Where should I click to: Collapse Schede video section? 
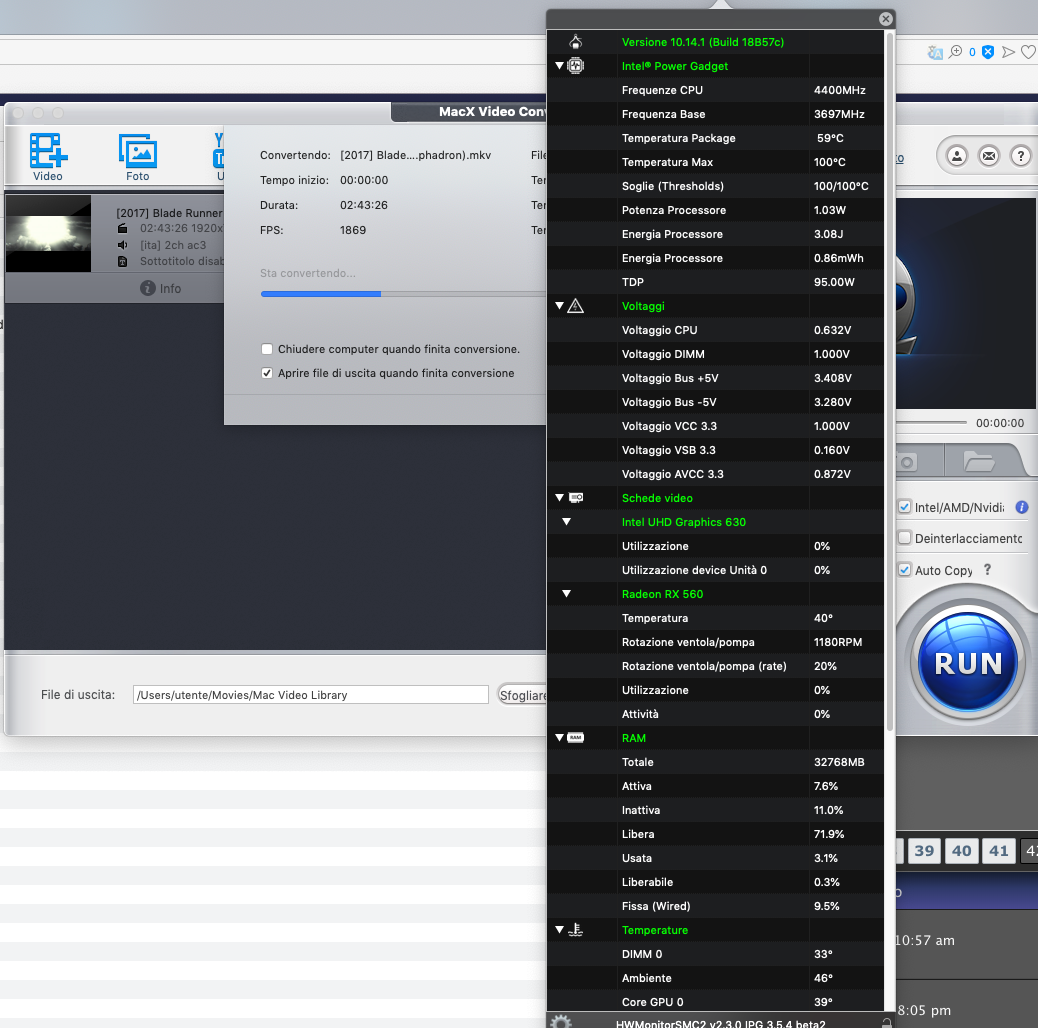tap(559, 498)
